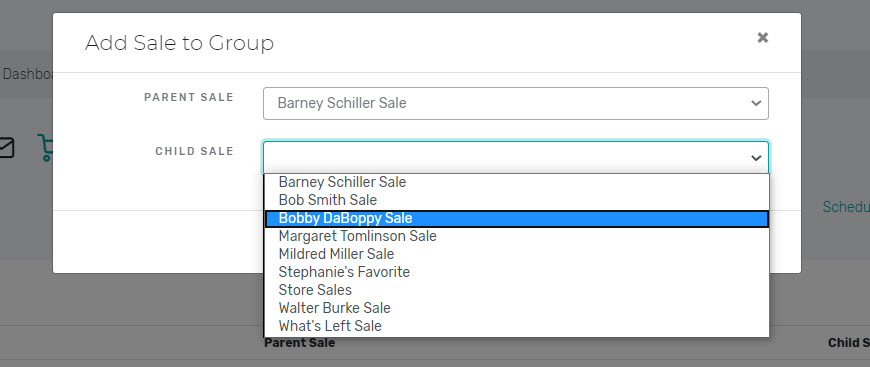Click the PARENT SALE field label
The width and height of the screenshot is (870, 367).
189,98
